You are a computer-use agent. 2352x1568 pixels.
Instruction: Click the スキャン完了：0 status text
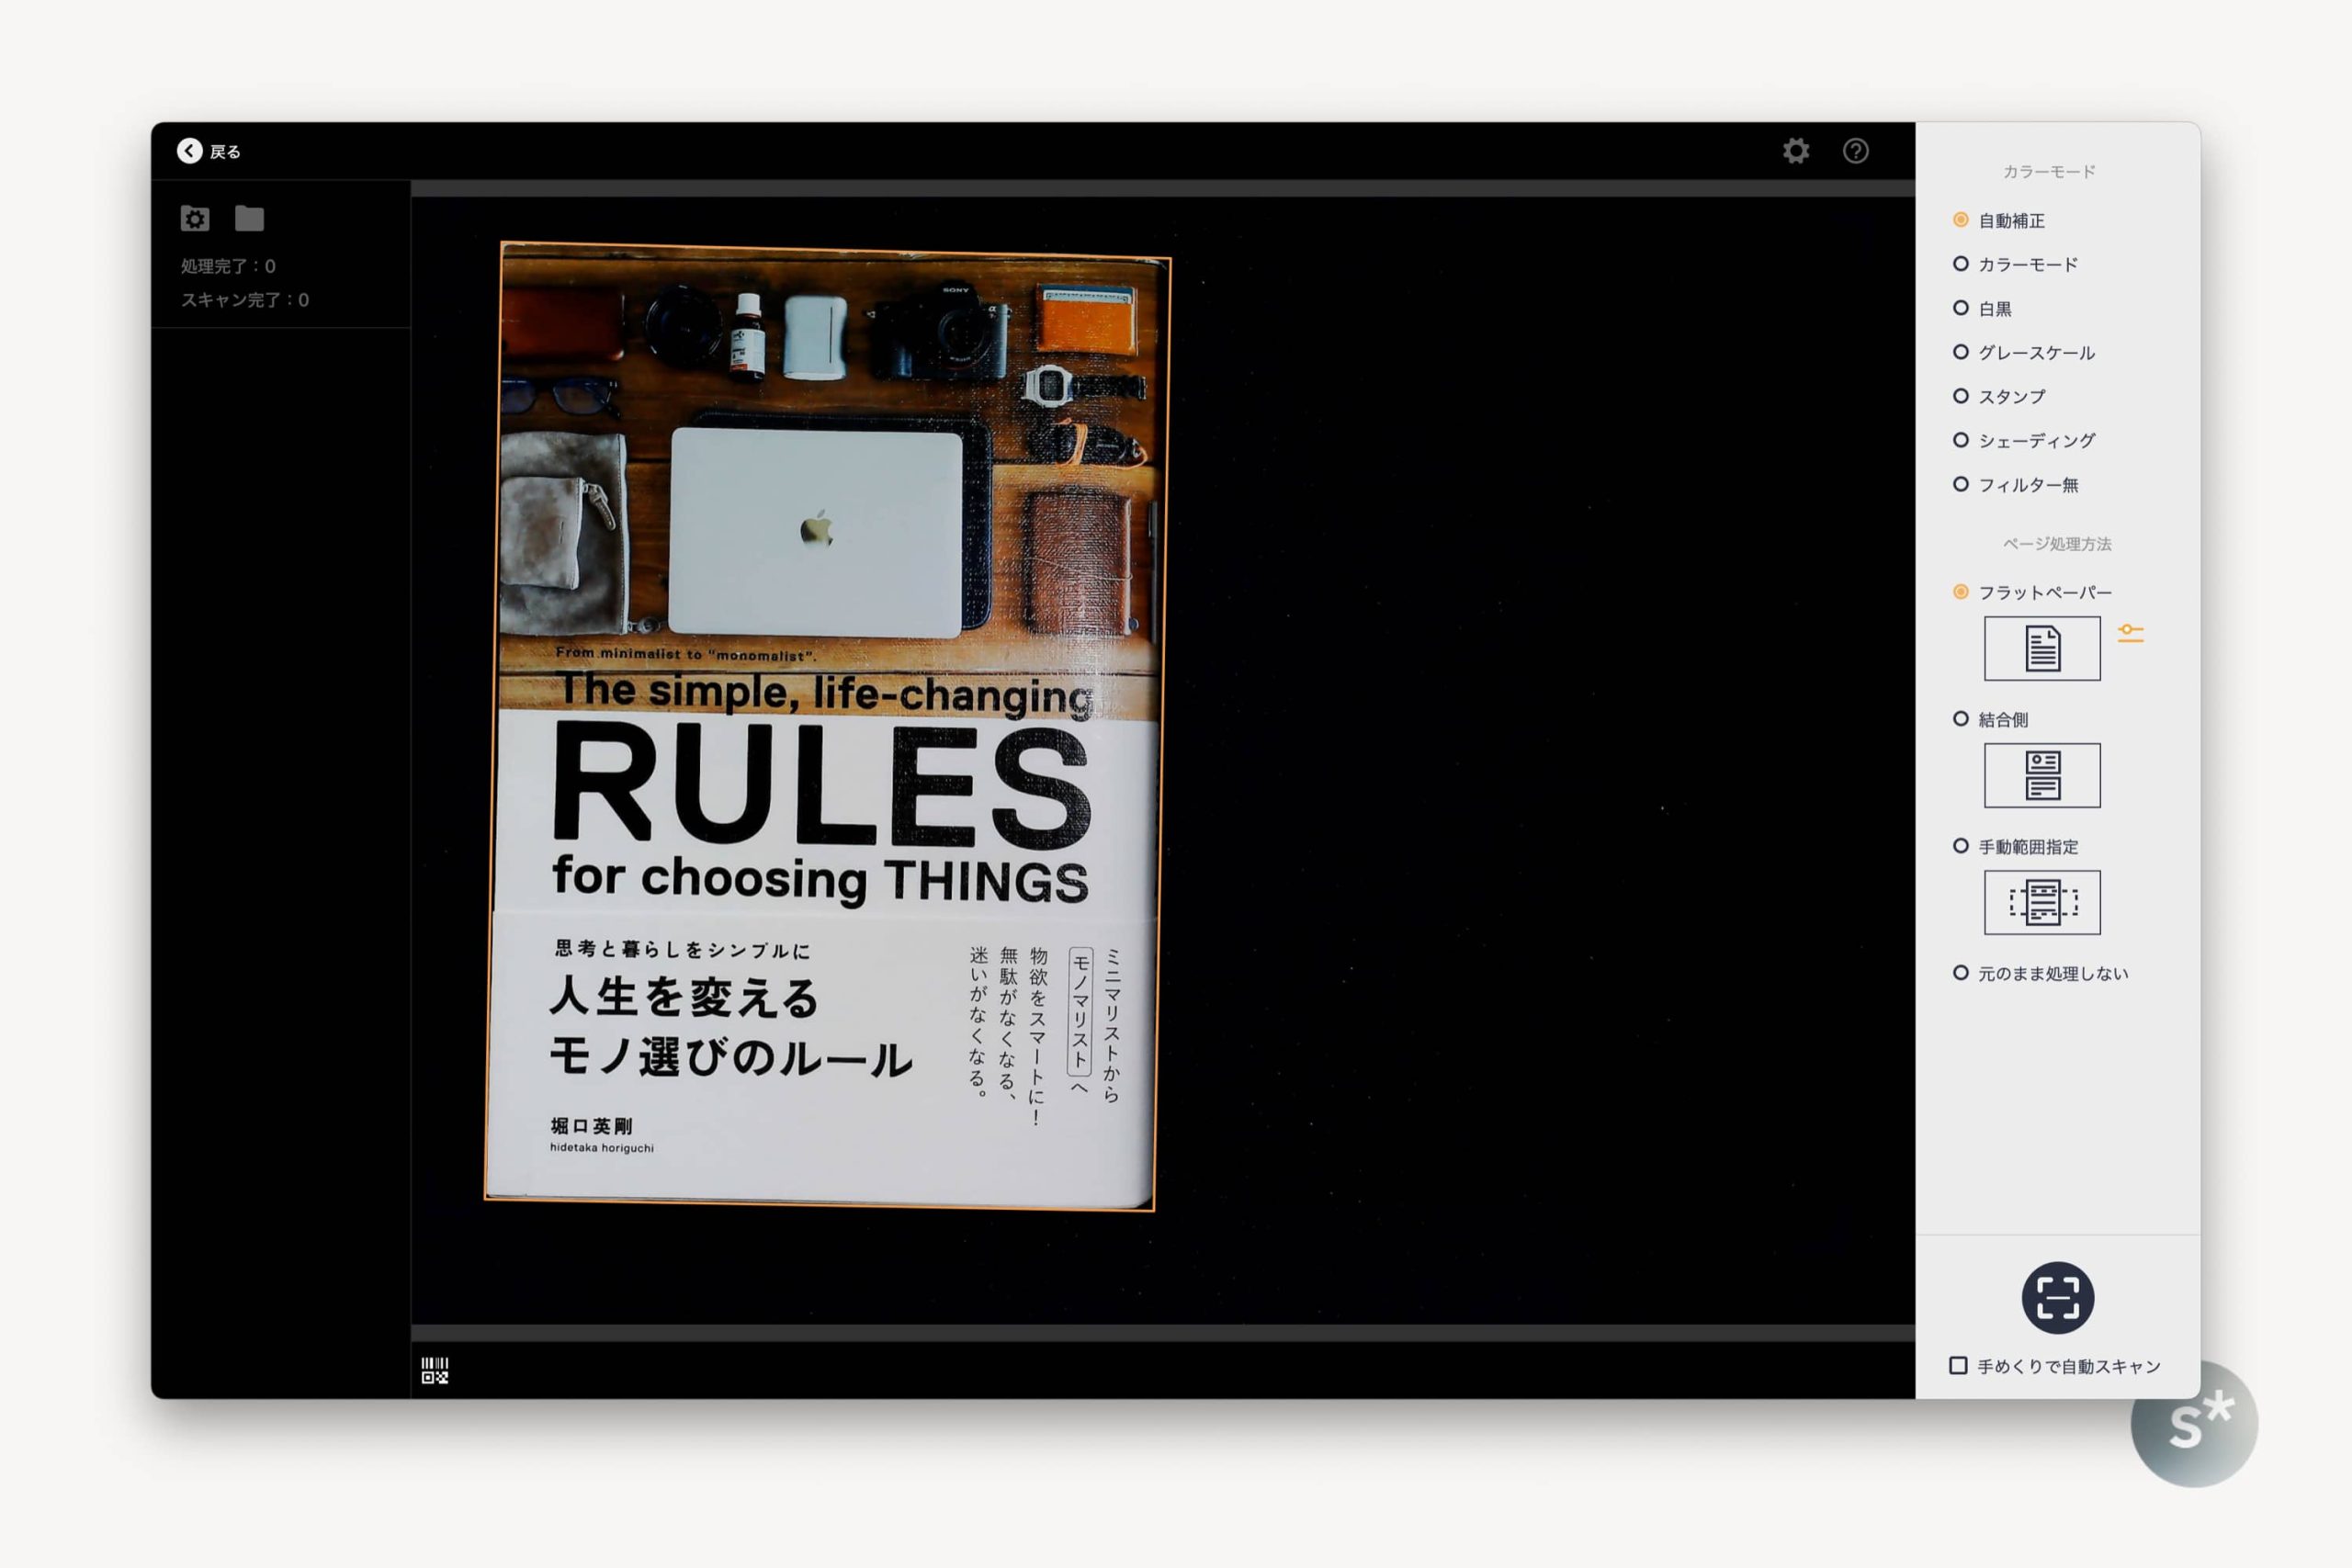click(245, 300)
